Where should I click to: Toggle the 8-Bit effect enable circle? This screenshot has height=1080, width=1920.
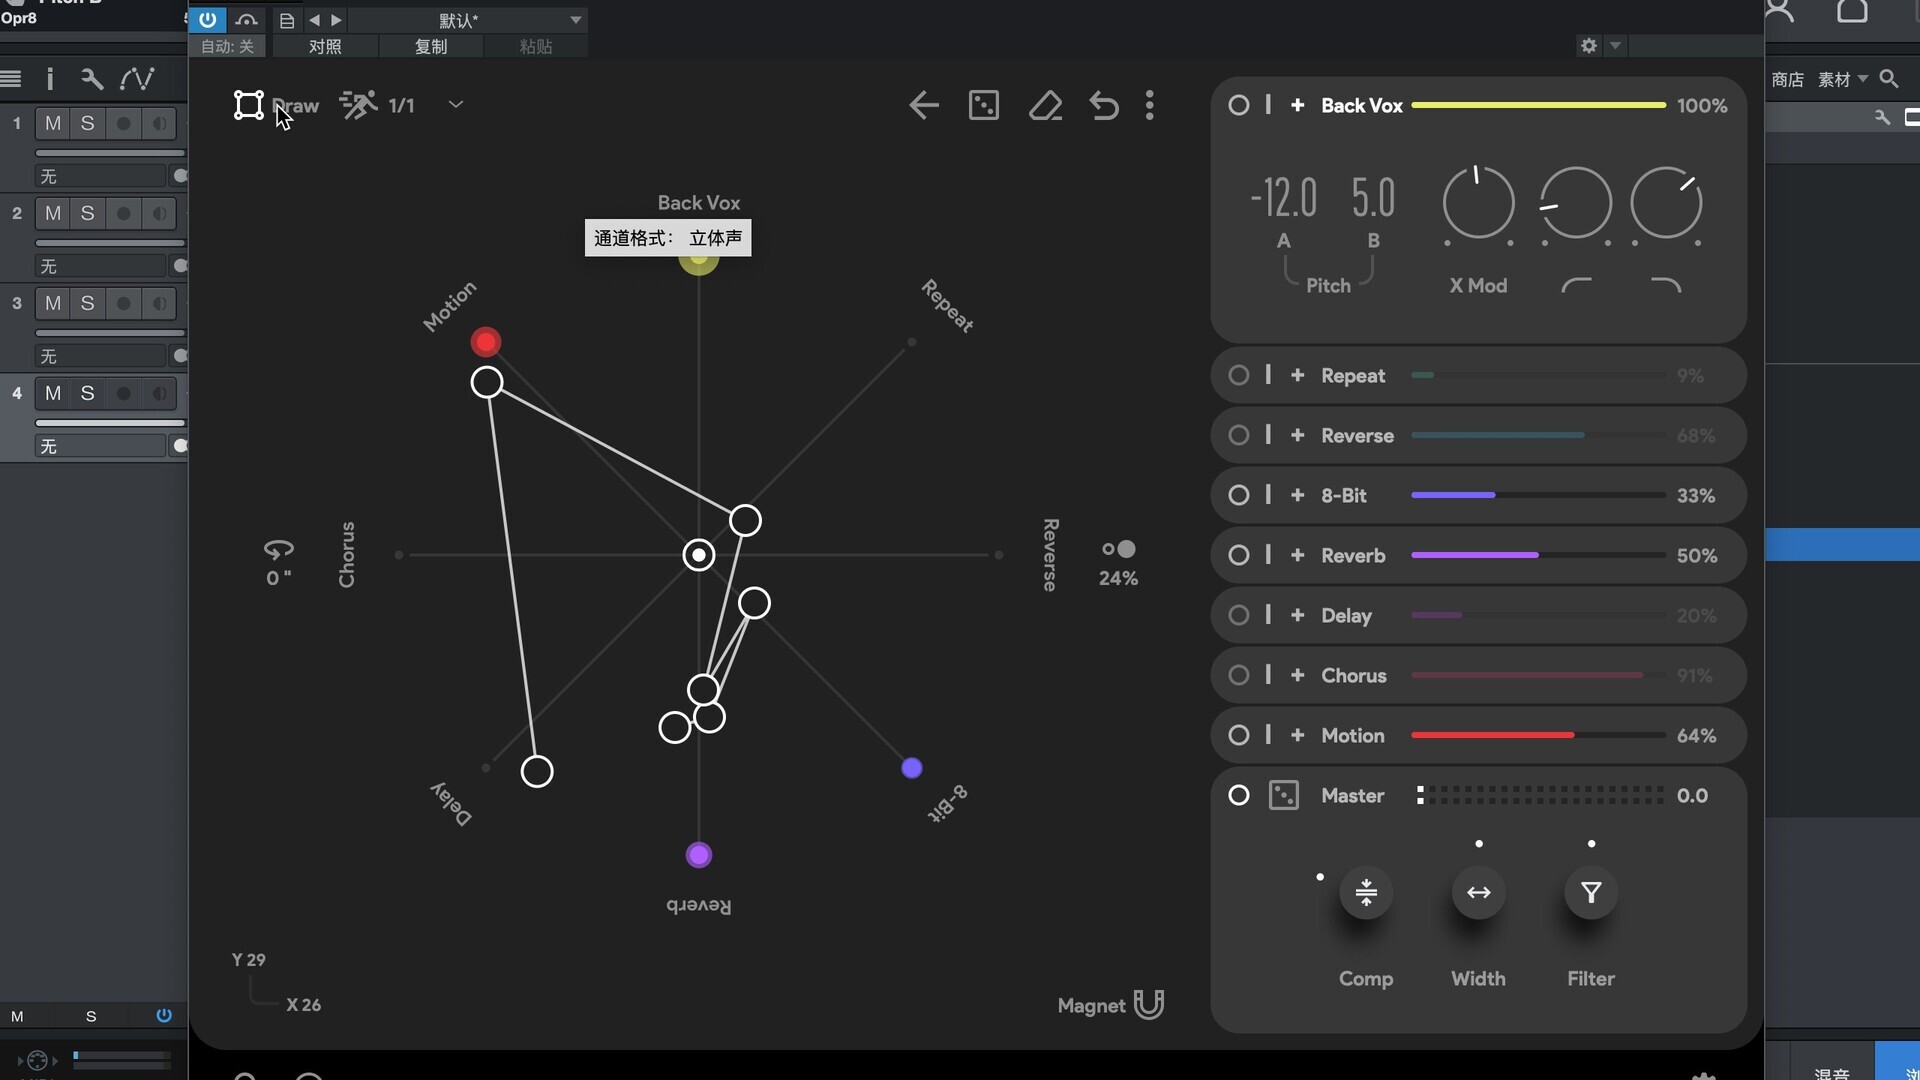[x=1239, y=495]
